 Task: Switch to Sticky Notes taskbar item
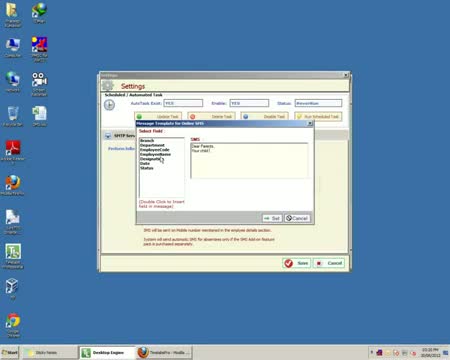point(50,352)
